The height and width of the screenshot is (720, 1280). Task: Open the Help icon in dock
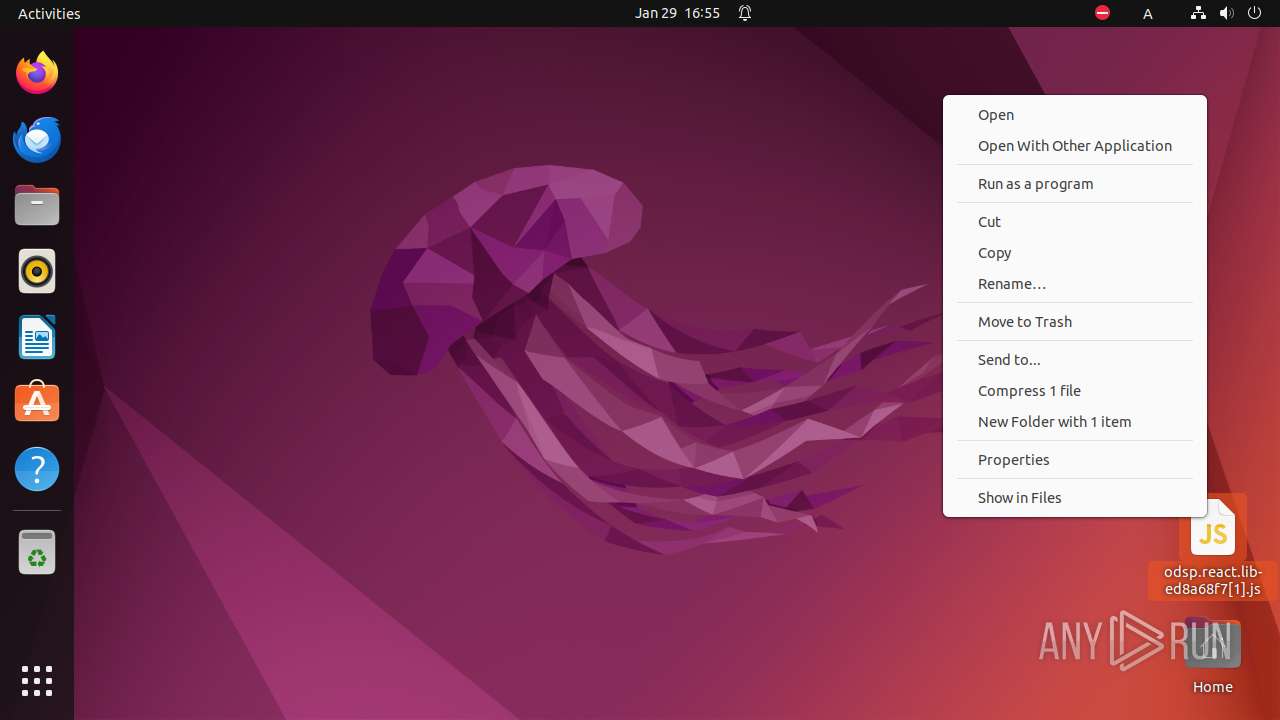(x=37, y=469)
